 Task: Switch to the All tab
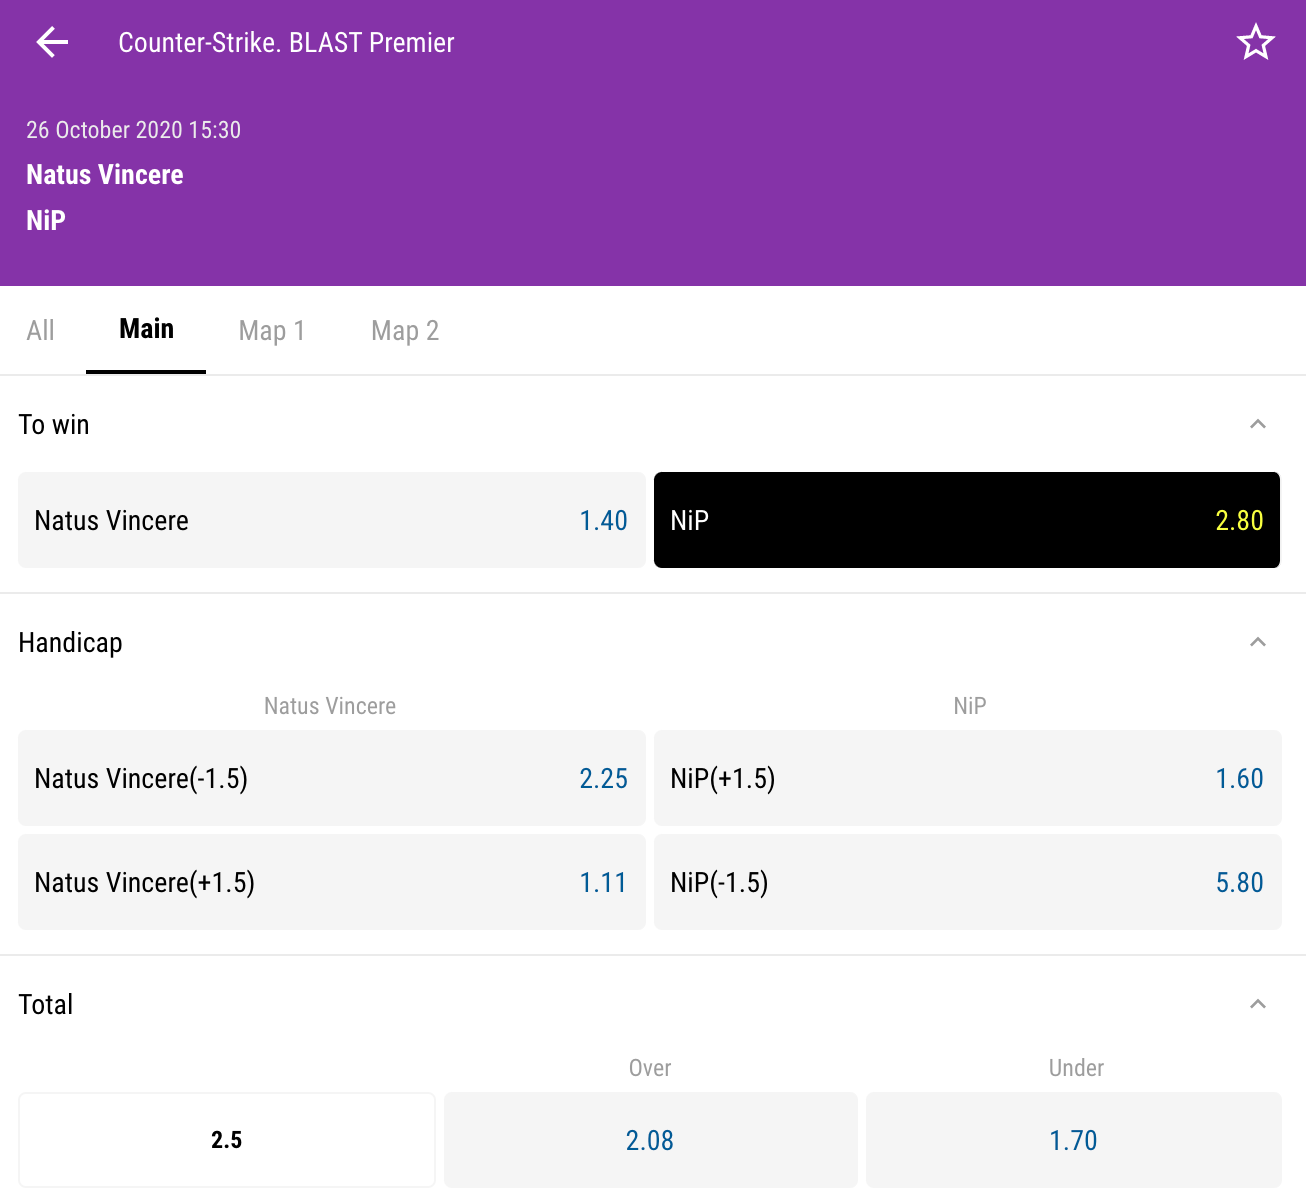[x=41, y=331]
